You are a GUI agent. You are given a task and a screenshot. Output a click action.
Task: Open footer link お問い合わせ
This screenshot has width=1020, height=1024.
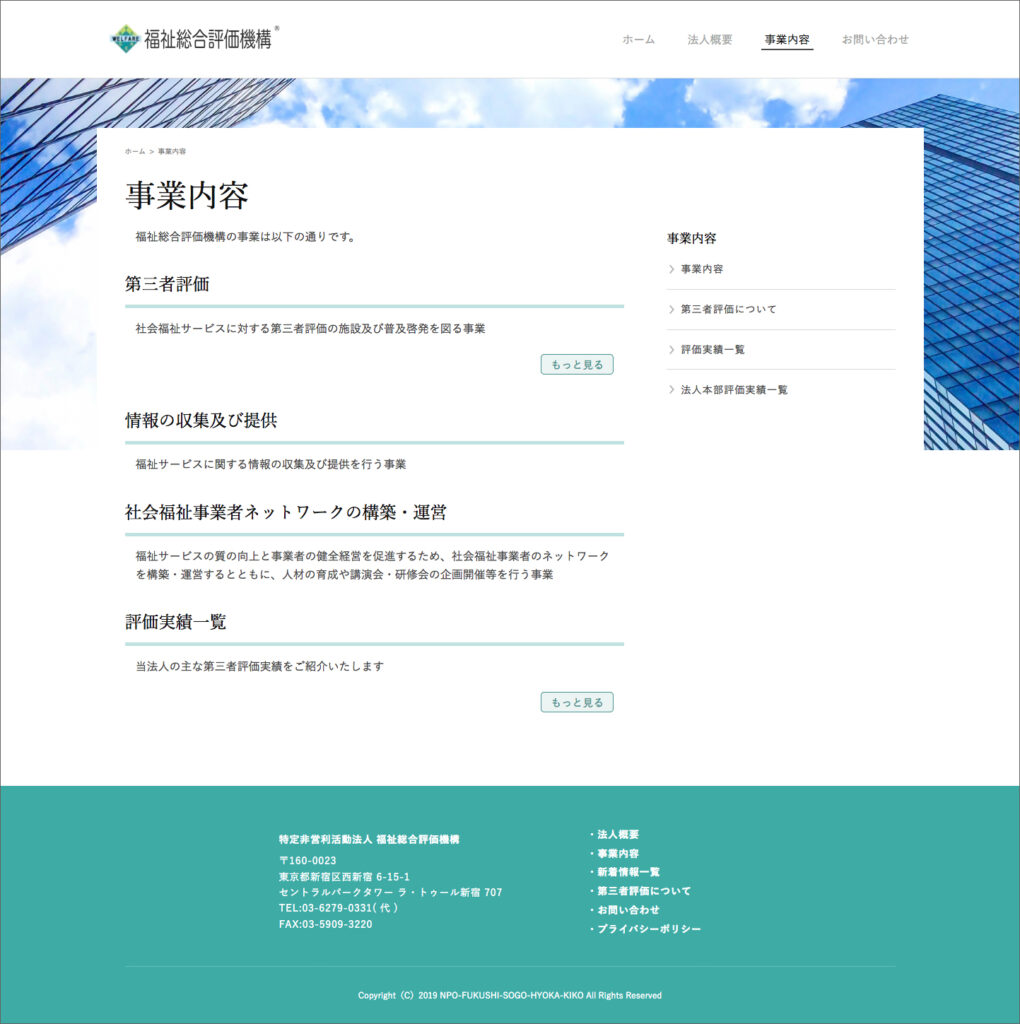(628, 910)
